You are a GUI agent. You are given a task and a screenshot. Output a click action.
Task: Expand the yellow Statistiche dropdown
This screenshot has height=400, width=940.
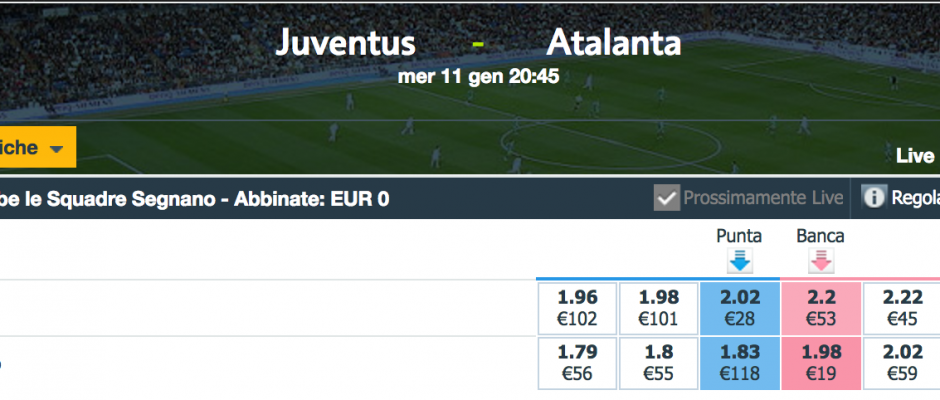(x=38, y=147)
